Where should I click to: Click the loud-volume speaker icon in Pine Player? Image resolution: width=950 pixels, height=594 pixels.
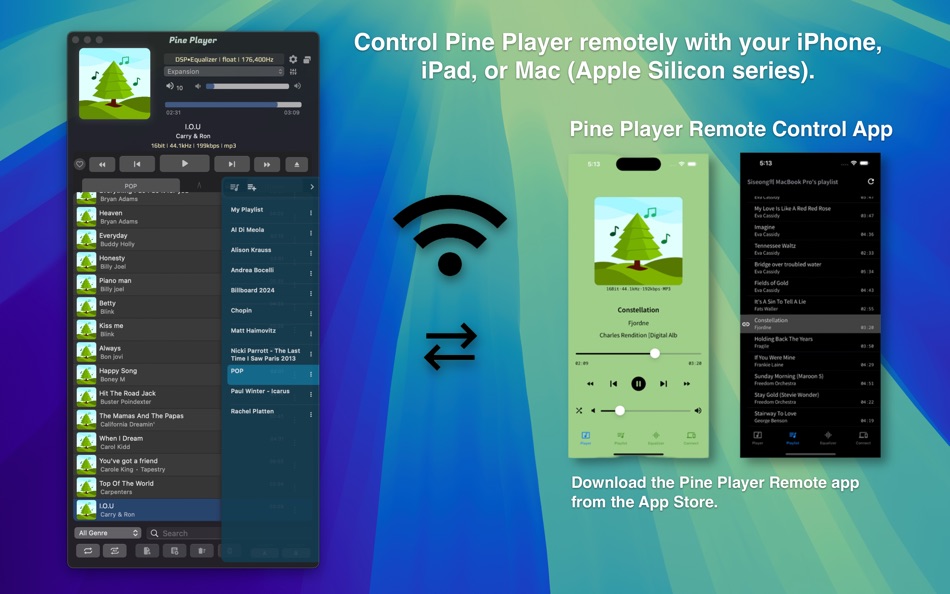tap(297, 86)
